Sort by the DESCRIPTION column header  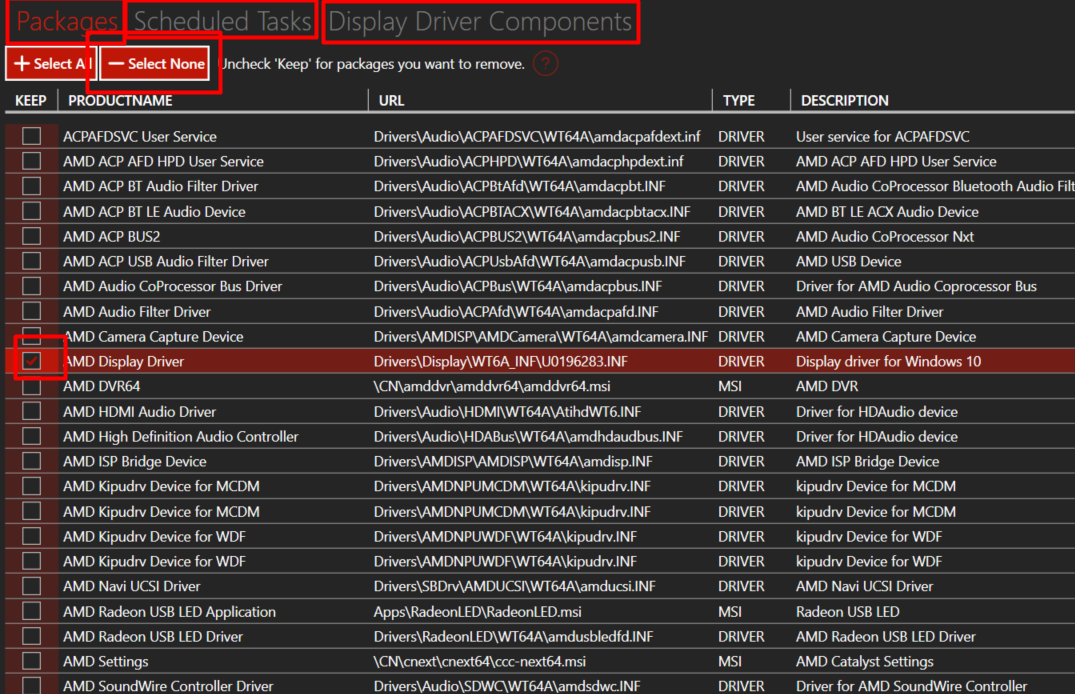click(845, 101)
